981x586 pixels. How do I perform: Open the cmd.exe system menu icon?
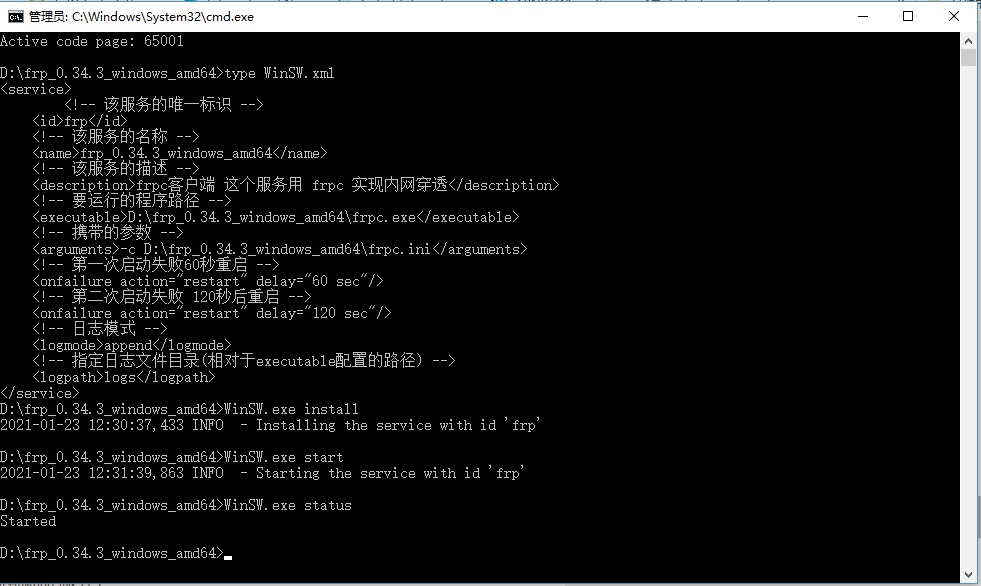pyautogui.click(x=16, y=16)
